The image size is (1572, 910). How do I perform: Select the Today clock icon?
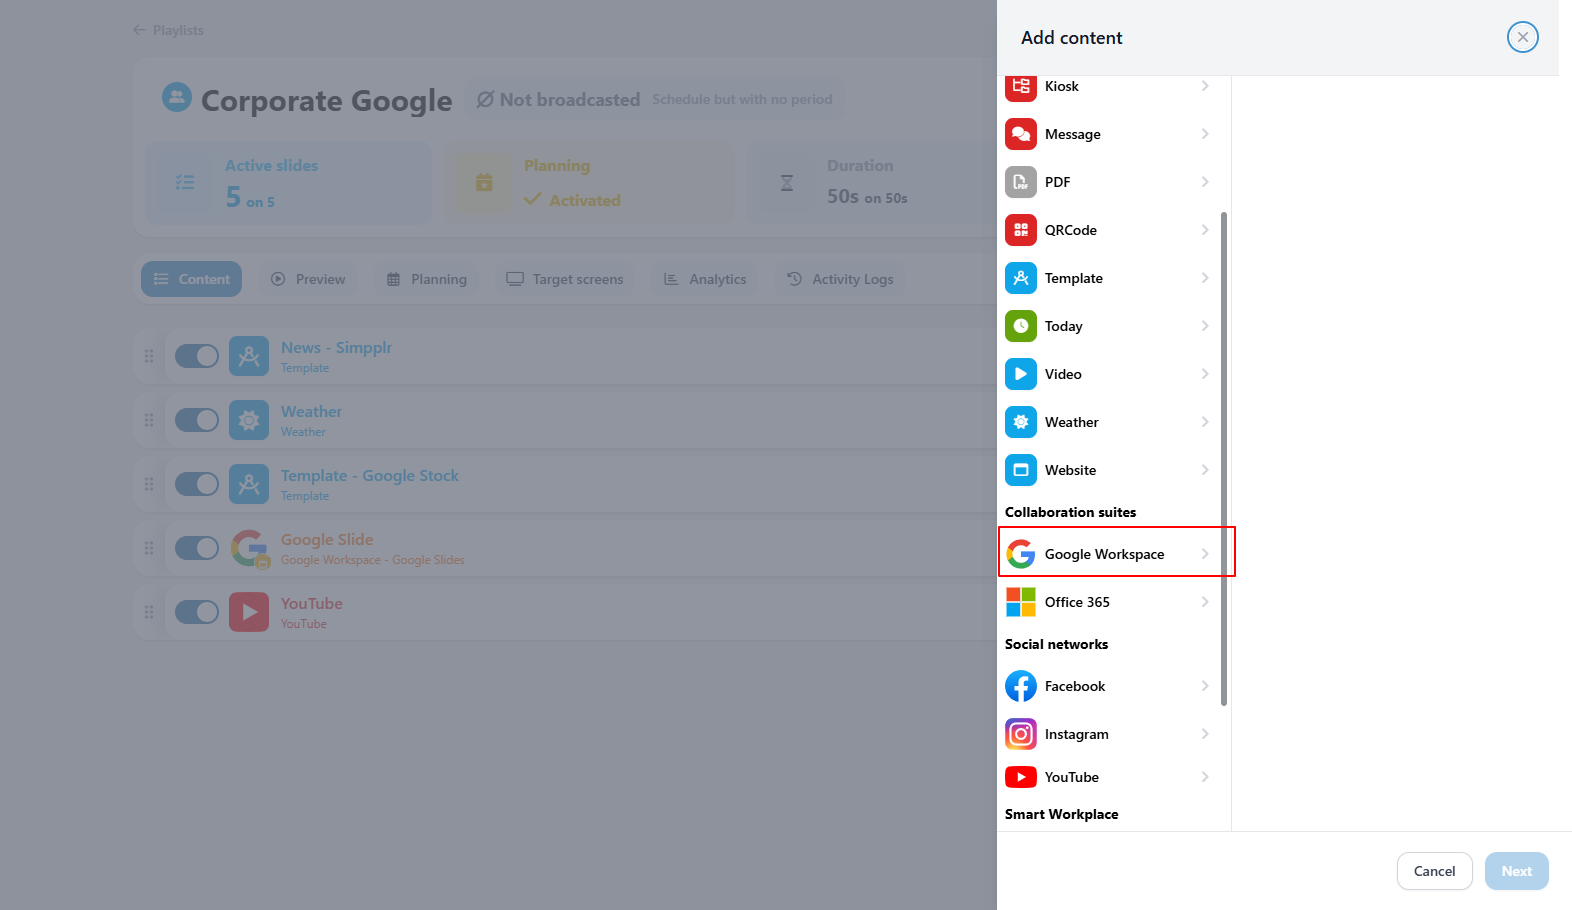1021,326
